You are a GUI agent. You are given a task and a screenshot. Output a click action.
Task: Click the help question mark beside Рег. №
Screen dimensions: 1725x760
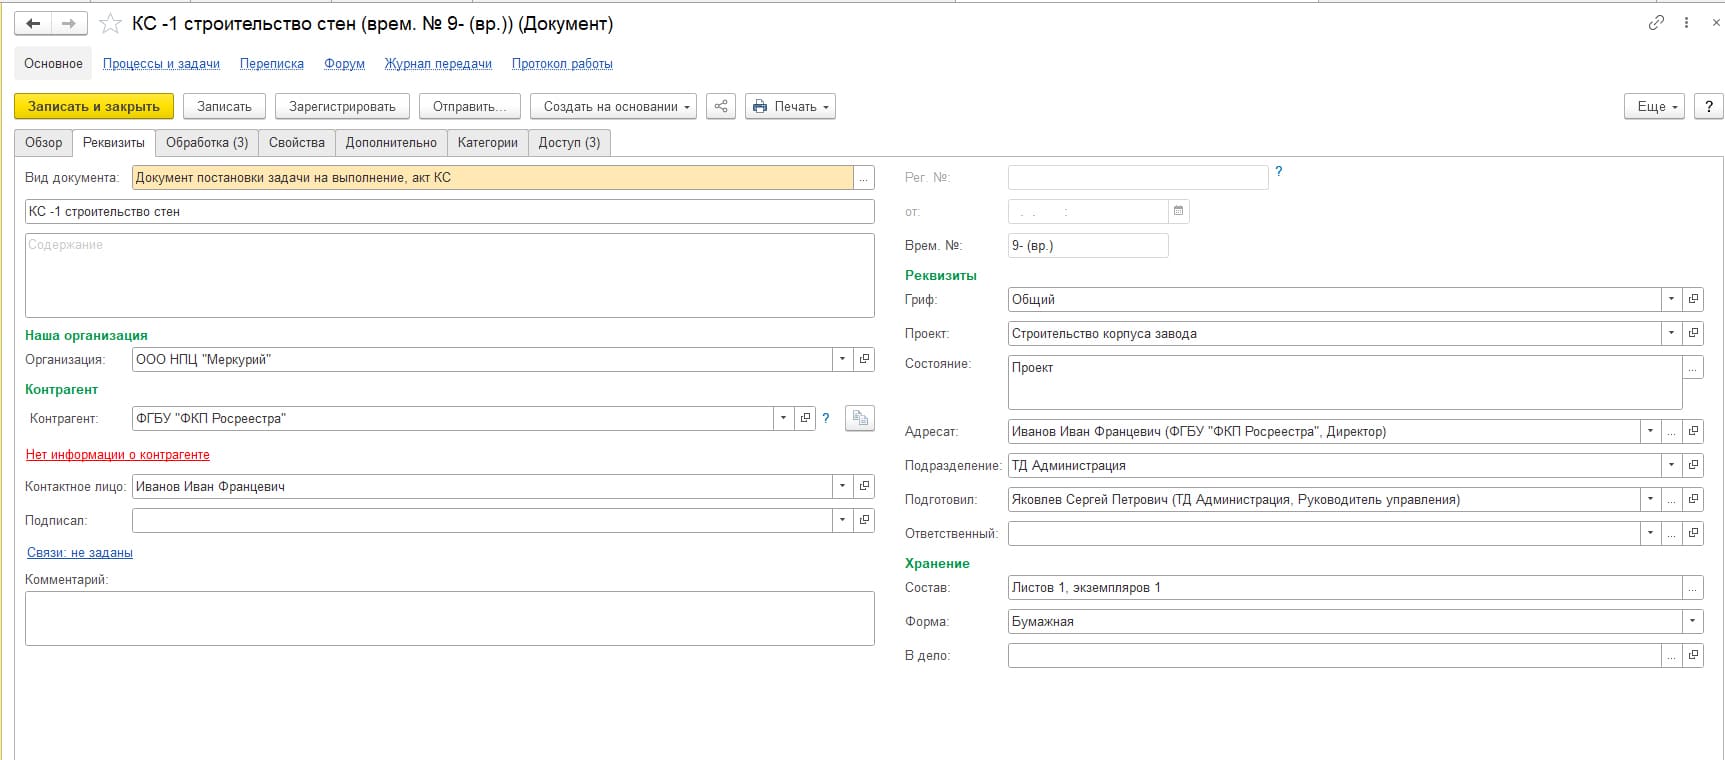(1278, 172)
